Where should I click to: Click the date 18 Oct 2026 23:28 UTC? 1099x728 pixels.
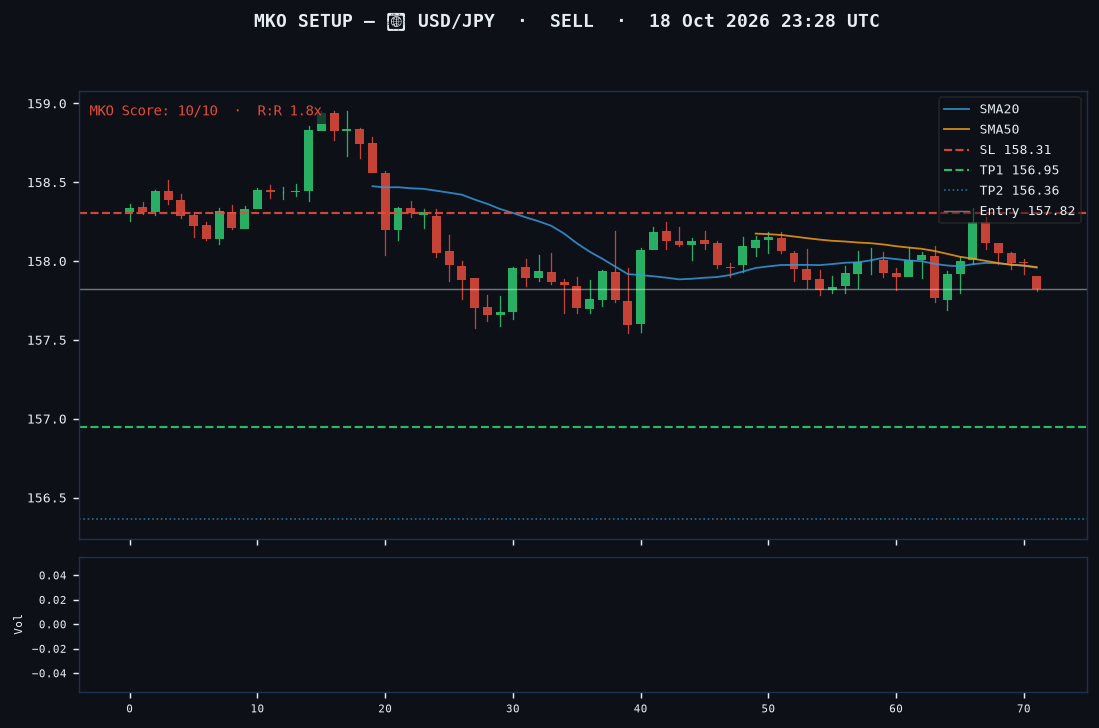[x=764, y=21]
